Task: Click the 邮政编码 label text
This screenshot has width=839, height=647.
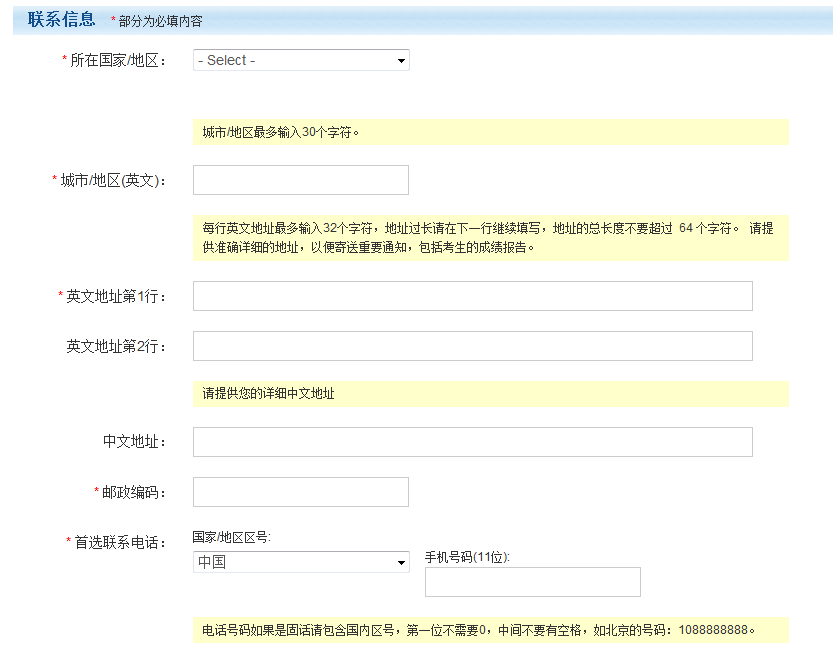Action: 129,492
